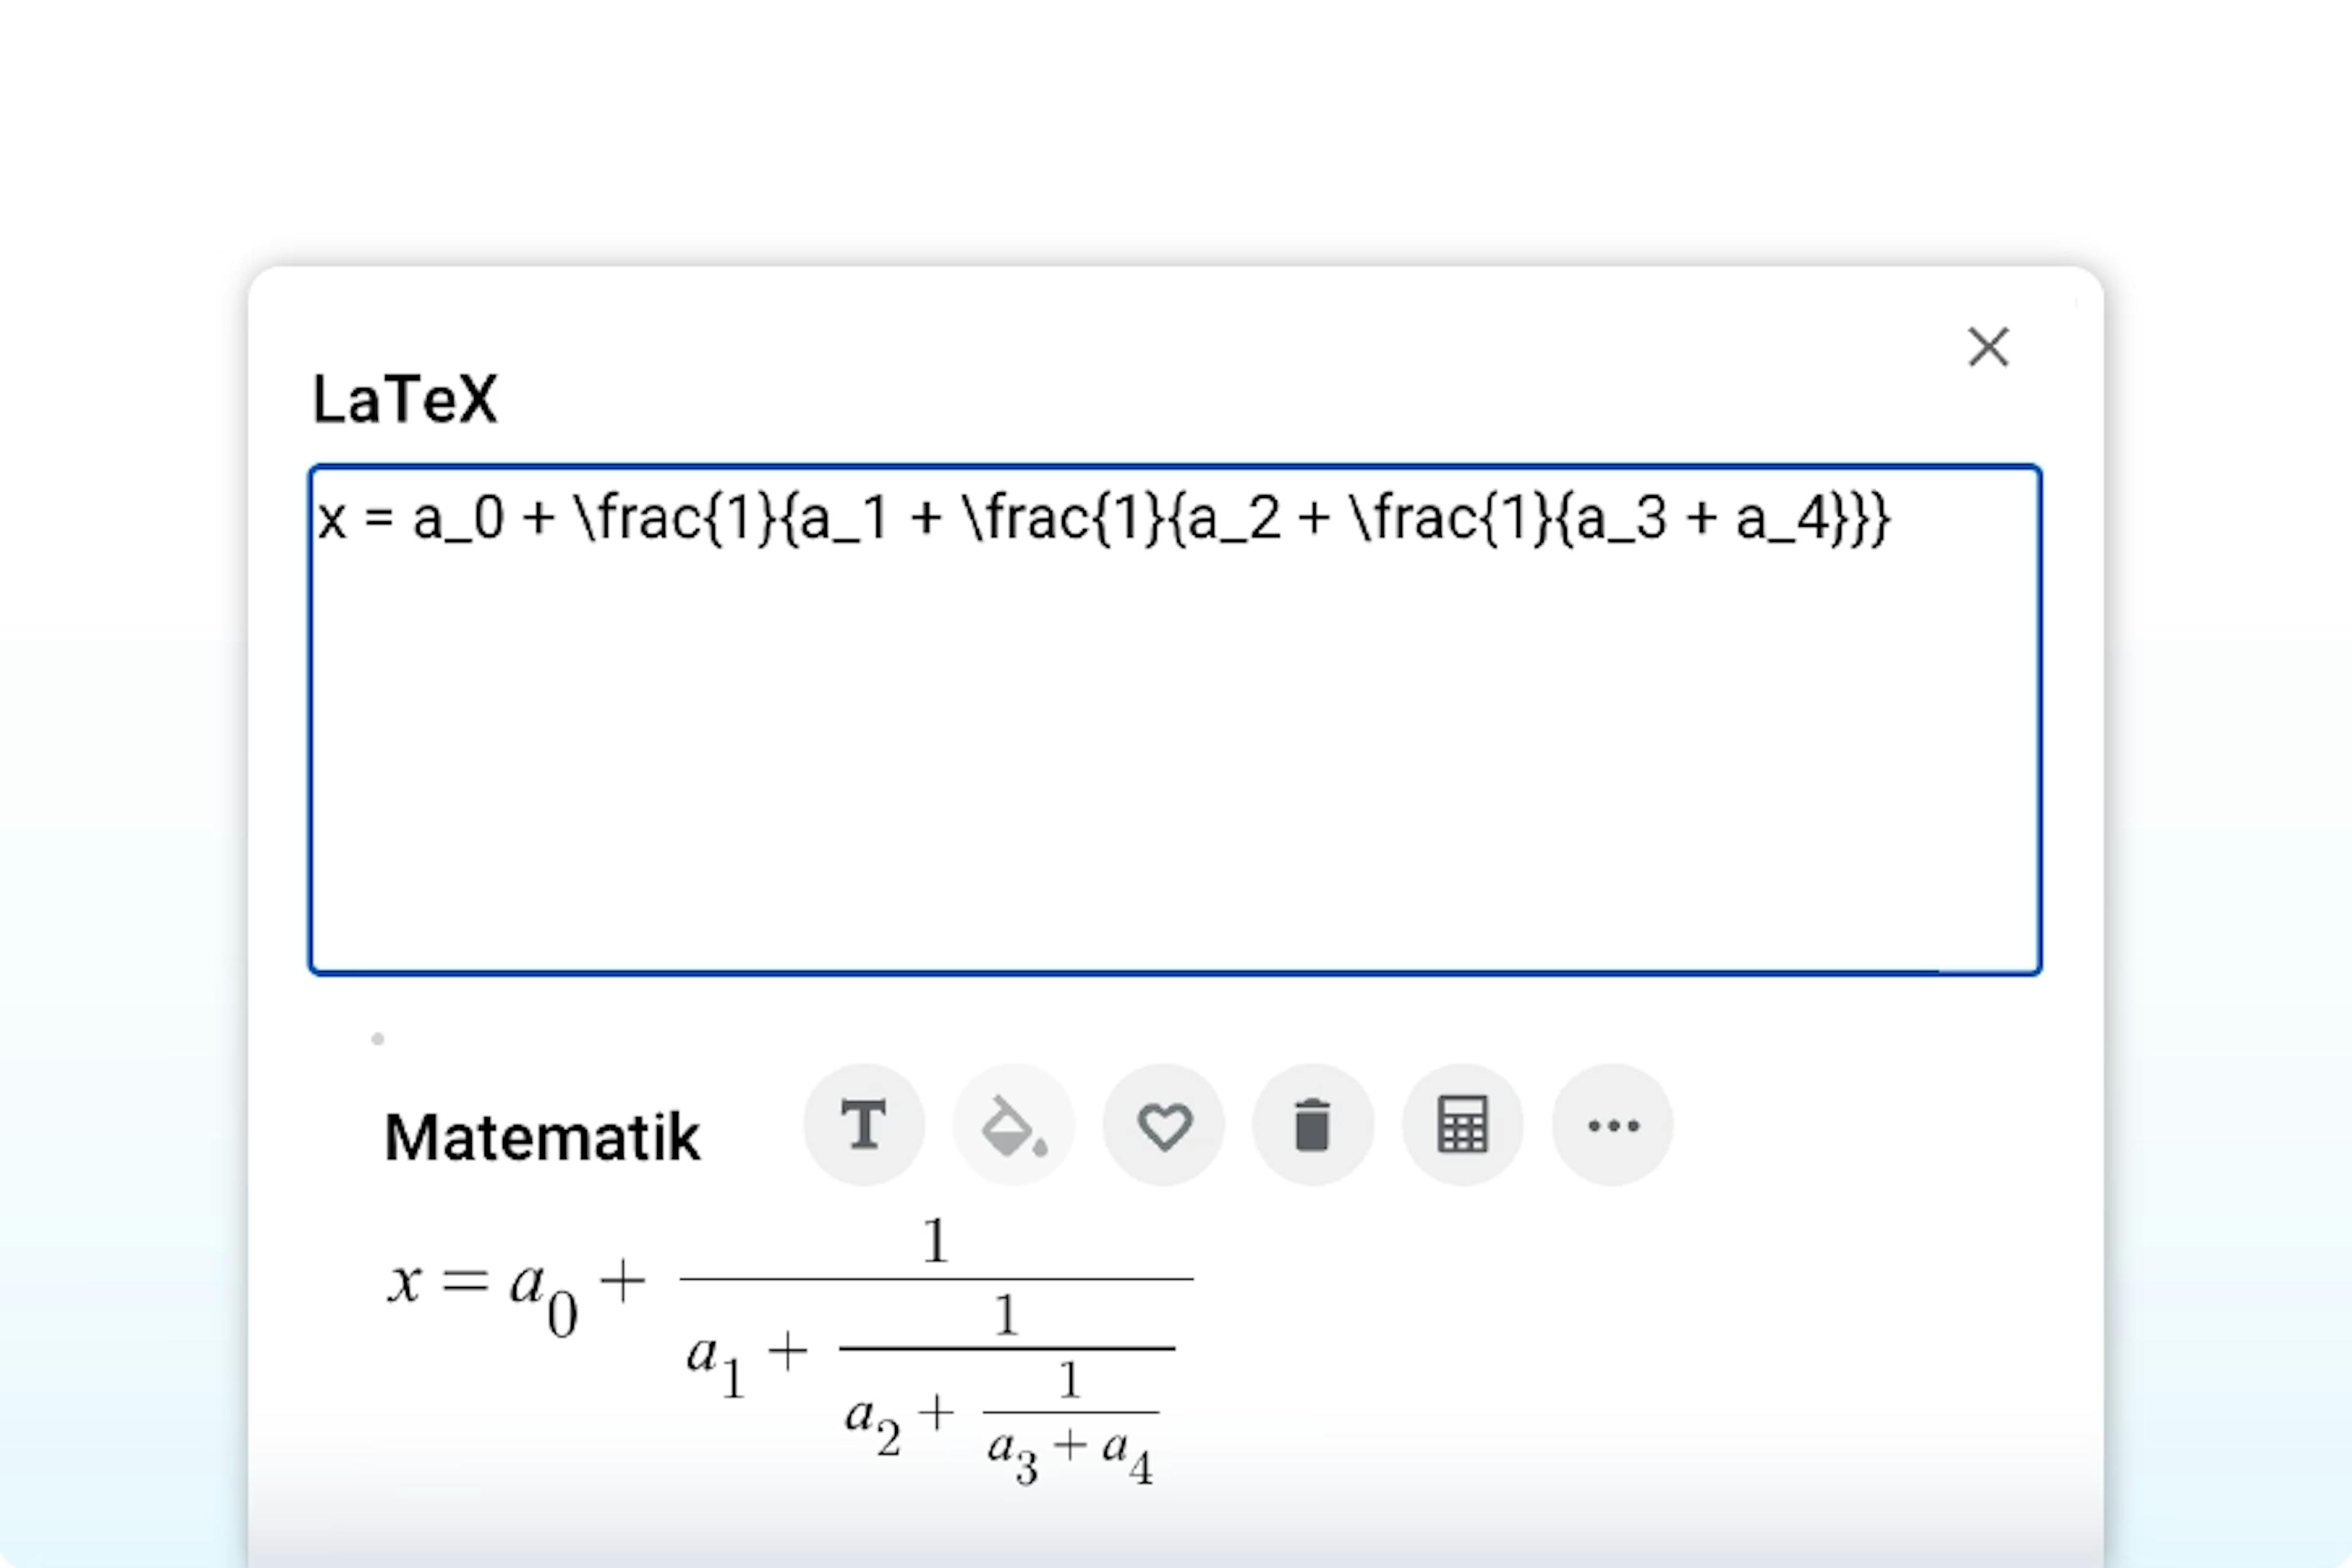The height and width of the screenshot is (1568, 2352).
Task: Close the LaTeX editor dialog
Action: [1988, 345]
